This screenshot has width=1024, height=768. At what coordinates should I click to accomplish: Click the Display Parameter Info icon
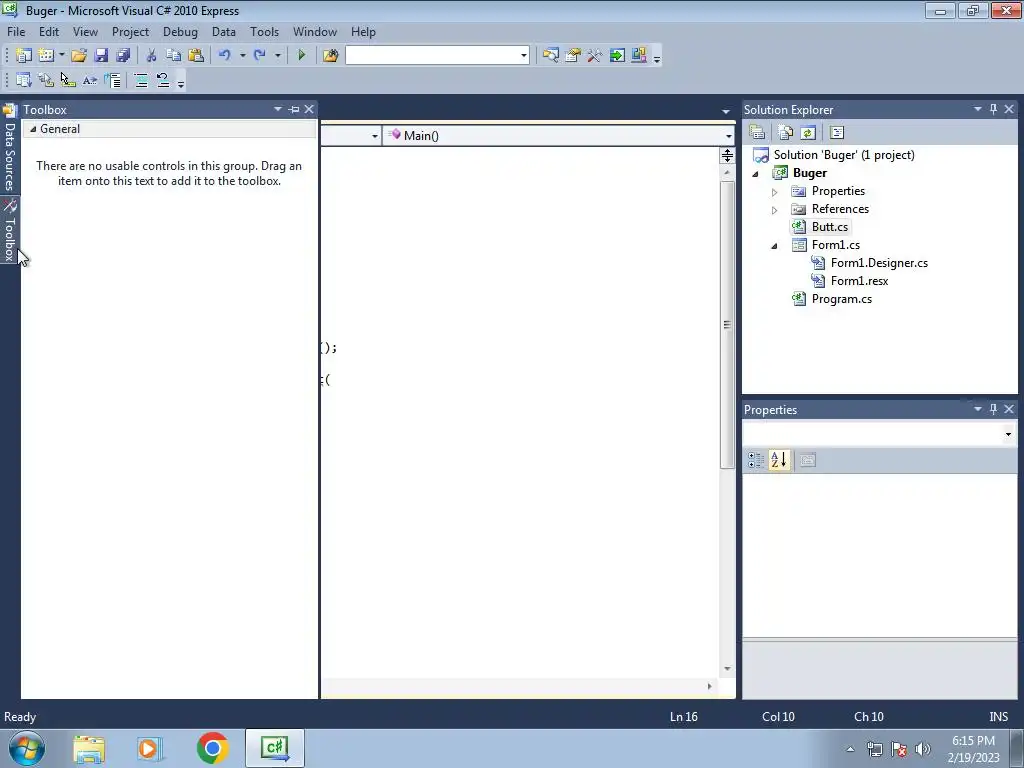point(46,80)
